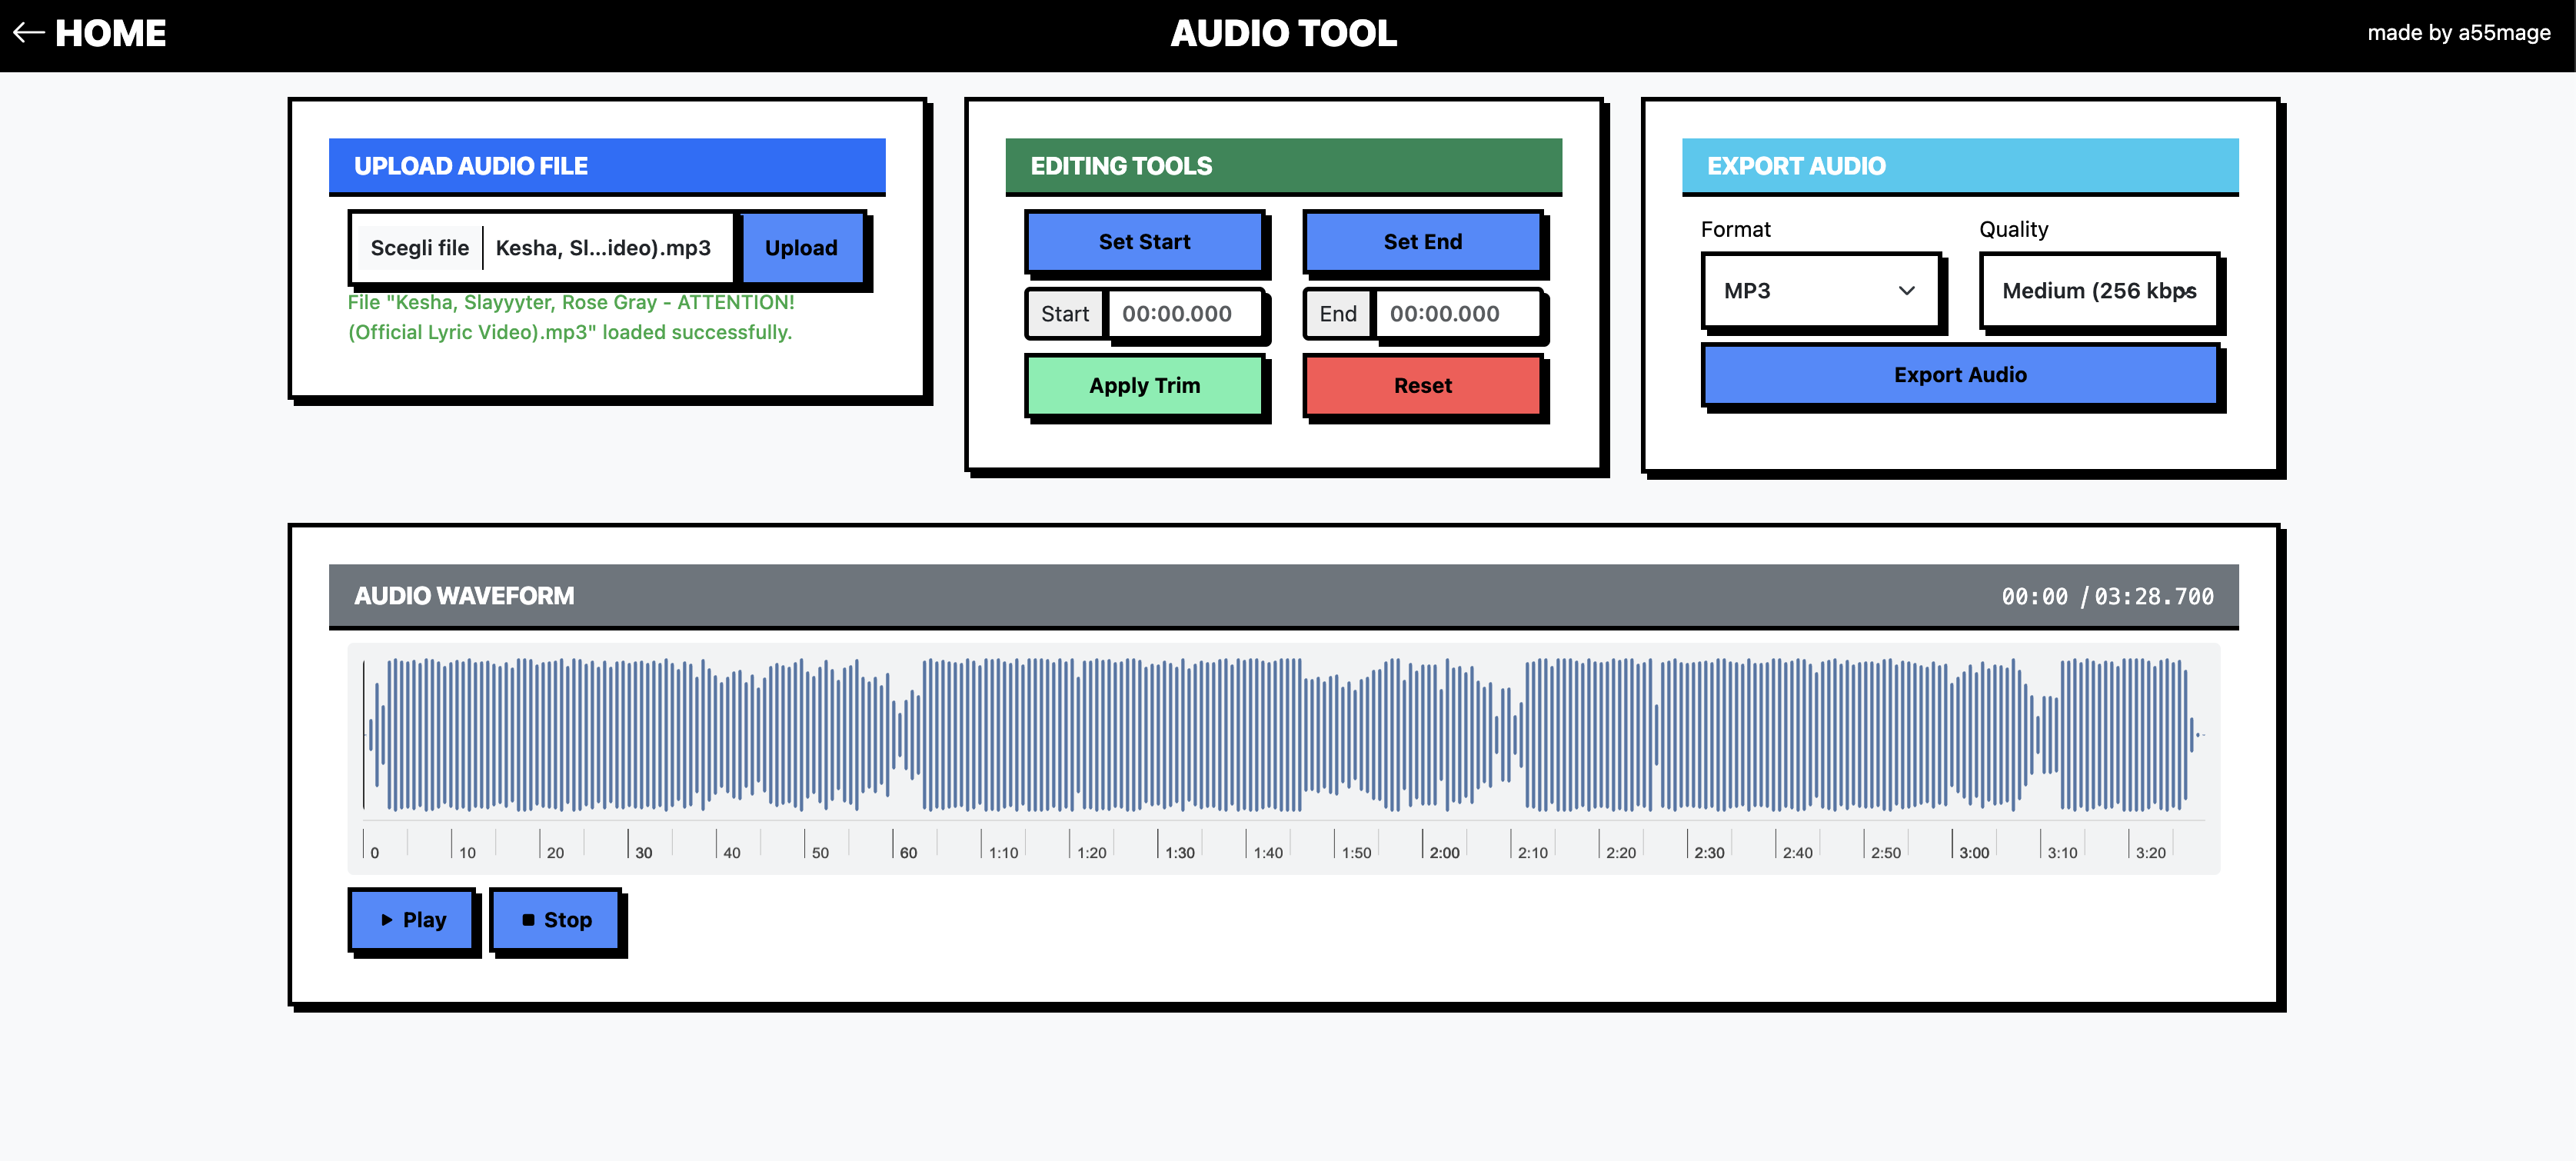Viewport: 2576px width, 1161px height.
Task: Reset trim with the red Reset button
Action: (1421, 386)
